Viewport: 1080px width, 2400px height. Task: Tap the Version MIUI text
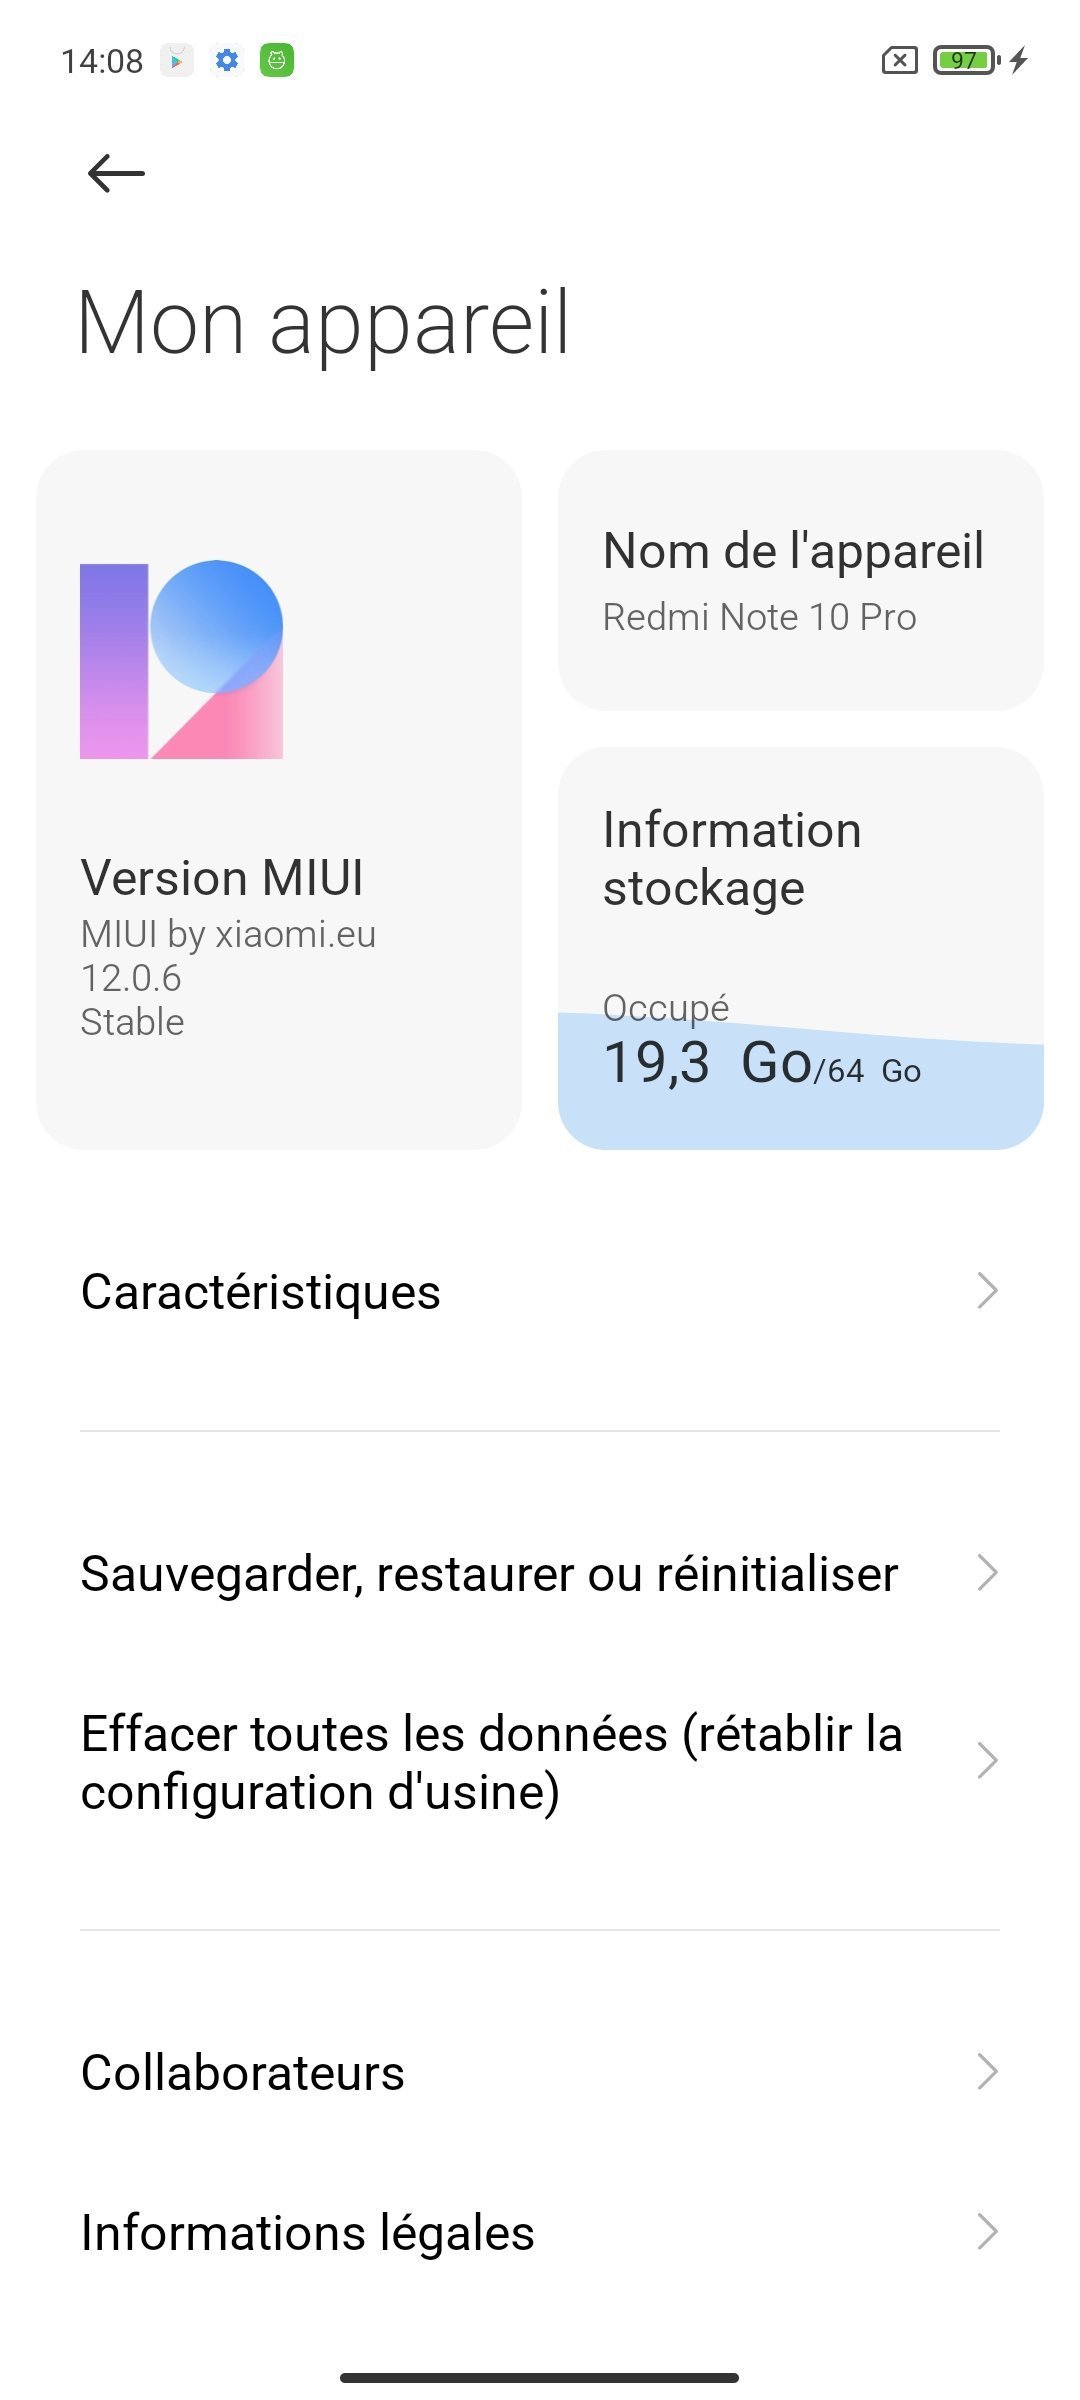[x=222, y=878]
